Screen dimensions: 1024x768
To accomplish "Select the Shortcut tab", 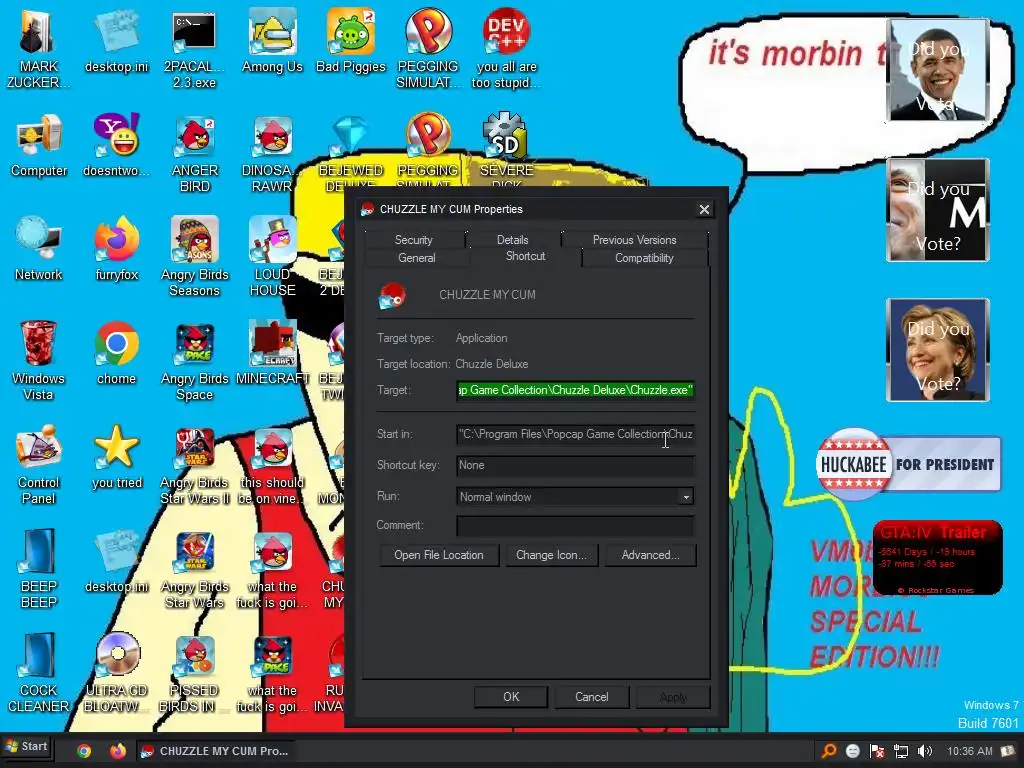I will 525,256.
